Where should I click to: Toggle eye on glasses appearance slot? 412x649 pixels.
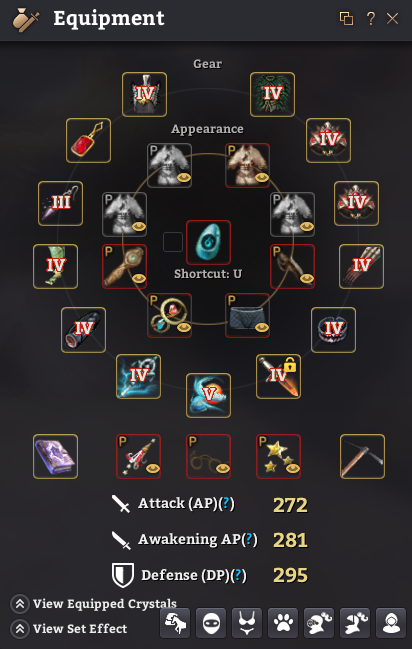pos(223,469)
